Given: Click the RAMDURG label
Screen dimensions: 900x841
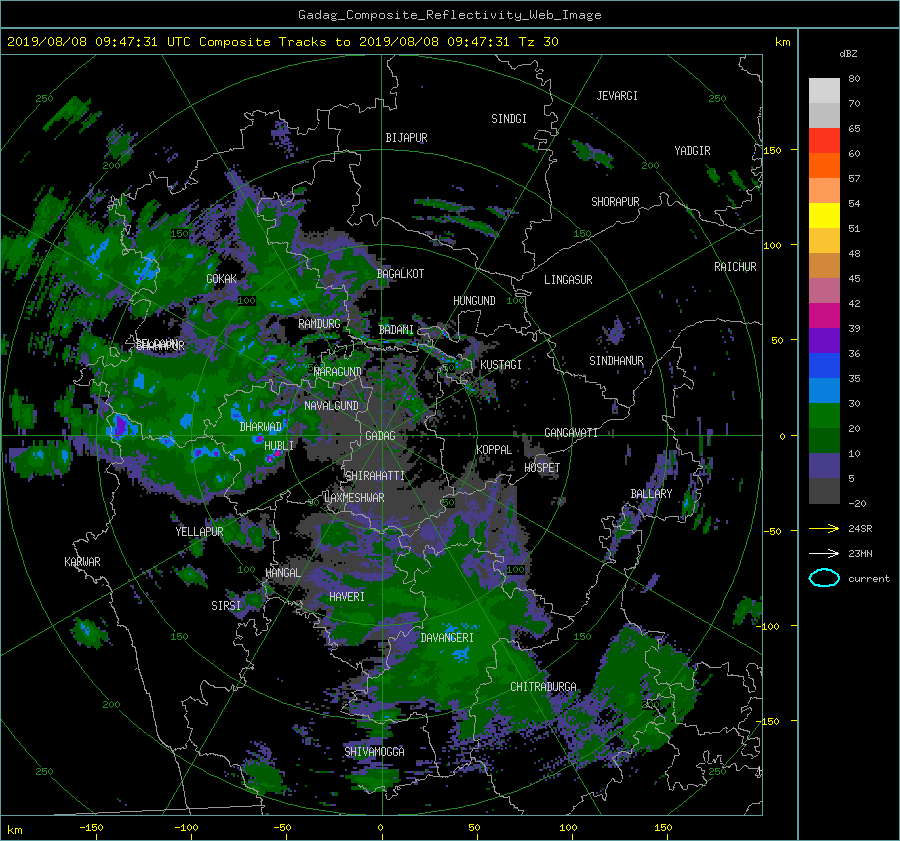Looking at the screenshot, I should (319, 324).
